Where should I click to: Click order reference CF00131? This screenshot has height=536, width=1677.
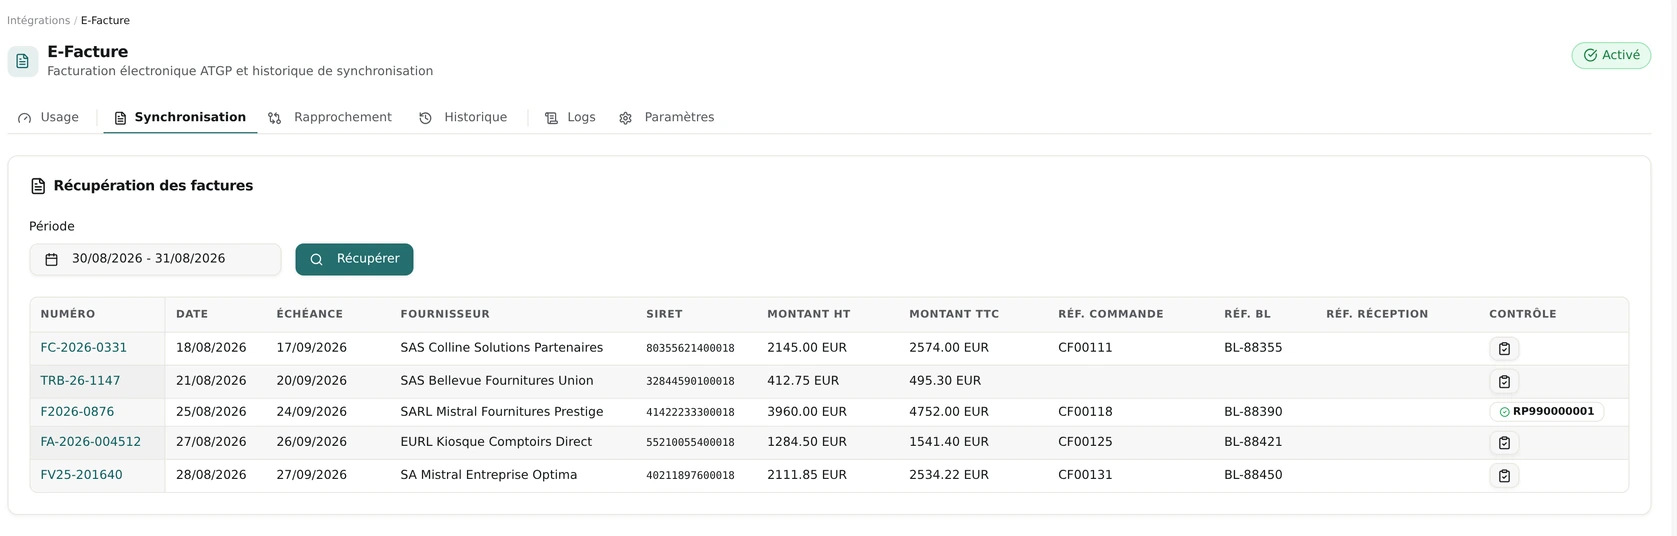point(1085,475)
